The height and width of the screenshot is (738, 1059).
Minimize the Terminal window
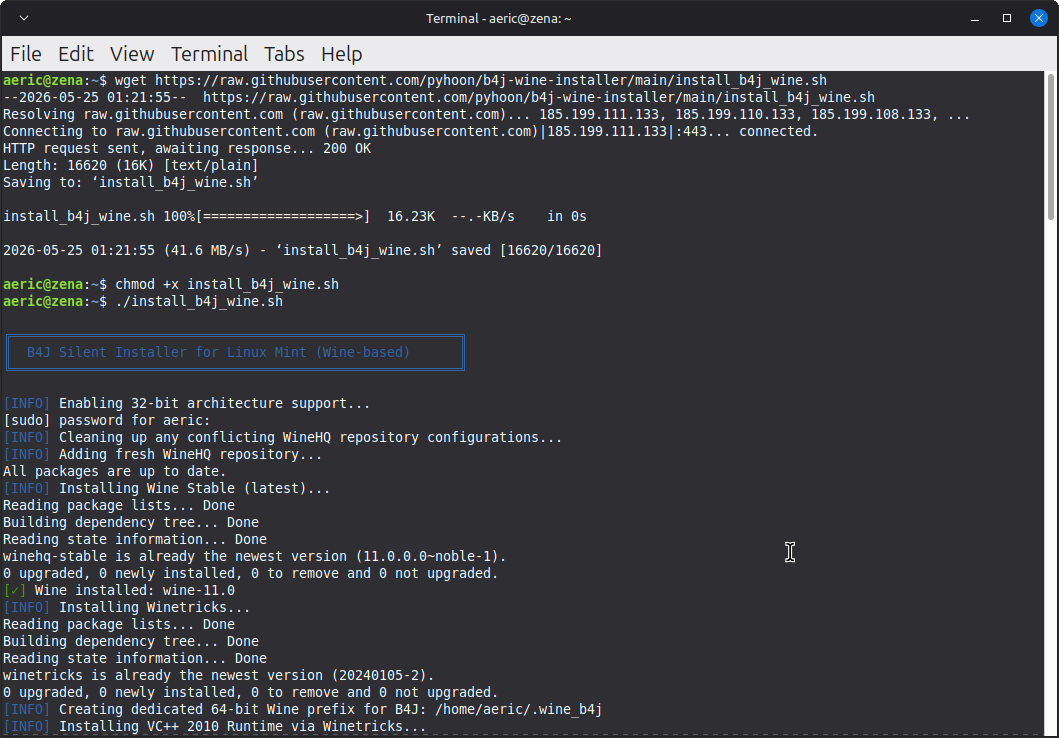click(x=975, y=18)
